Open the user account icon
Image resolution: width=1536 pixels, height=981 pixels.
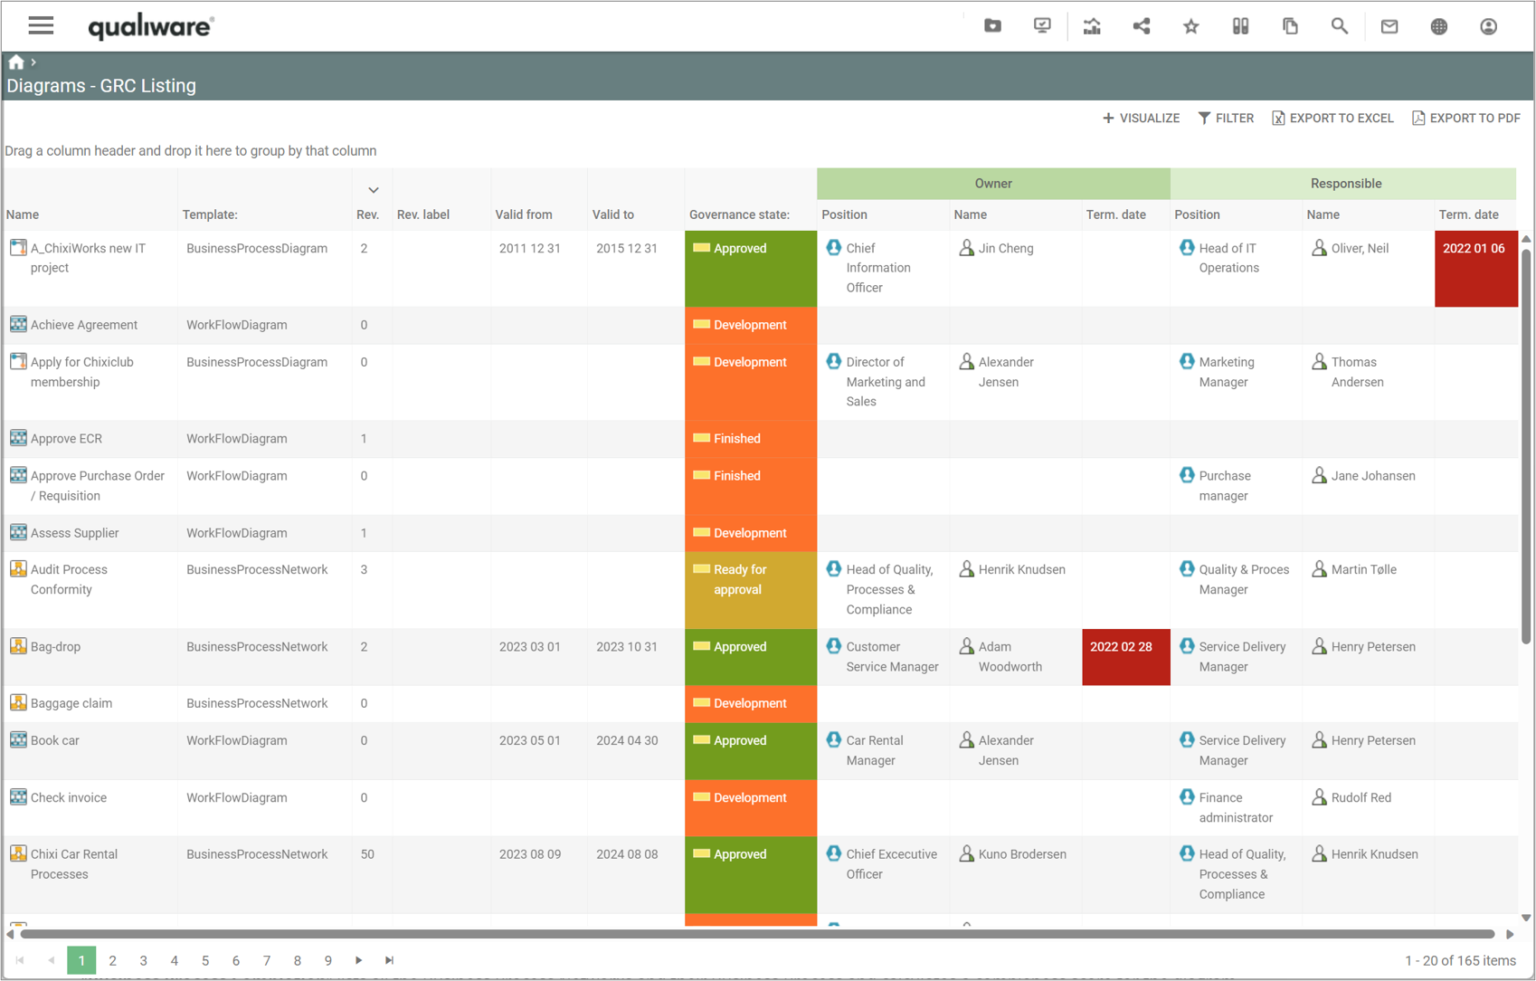[x=1488, y=25]
